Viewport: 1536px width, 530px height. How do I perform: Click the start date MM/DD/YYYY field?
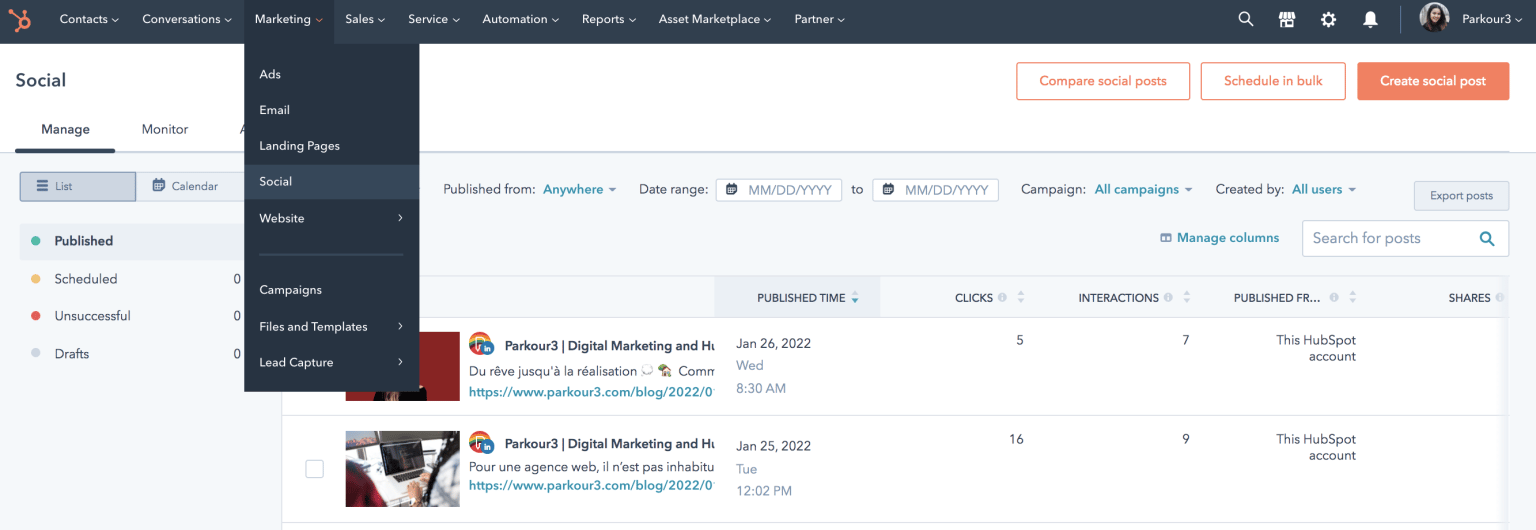[x=778, y=189]
